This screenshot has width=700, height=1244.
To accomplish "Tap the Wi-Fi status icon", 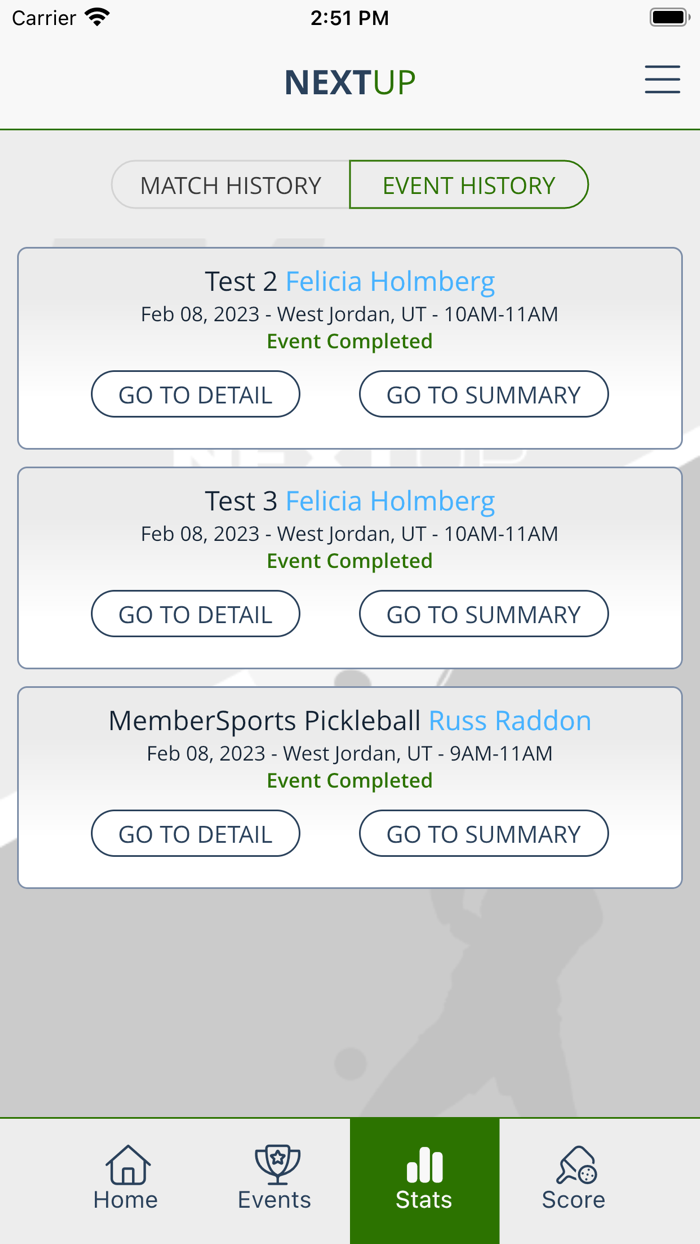I will (x=96, y=16).
